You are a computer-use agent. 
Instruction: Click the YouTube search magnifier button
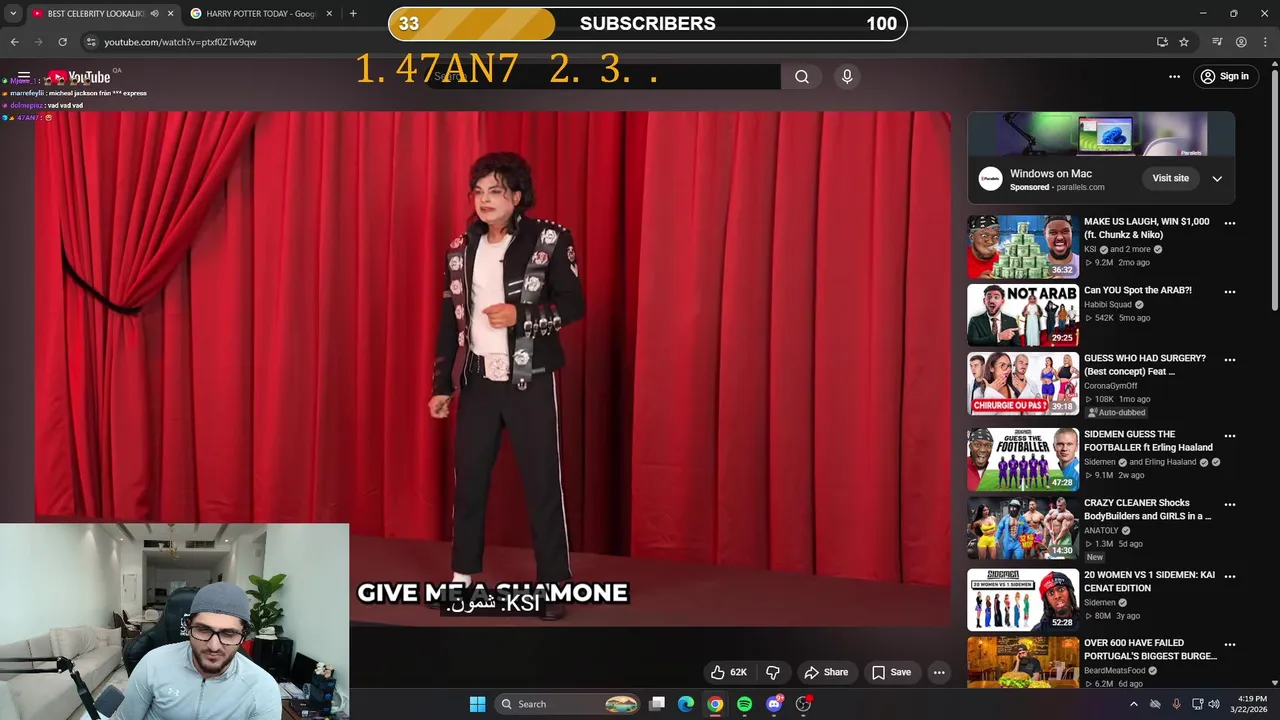[x=802, y=77]
